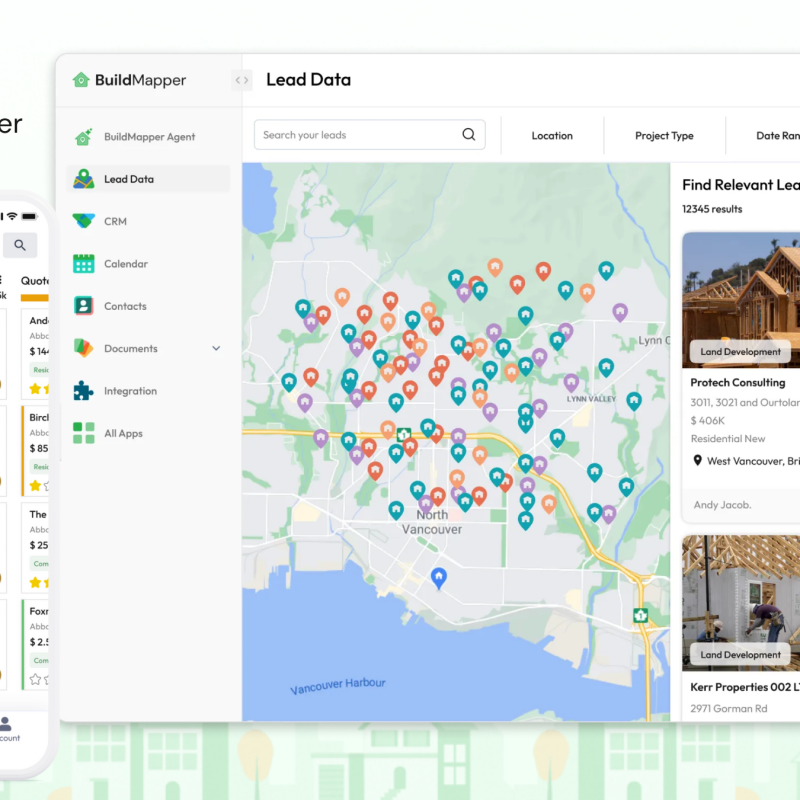Open the CRM section icon
The height and width of the screenshot is (800, 800).
(83, 221)
